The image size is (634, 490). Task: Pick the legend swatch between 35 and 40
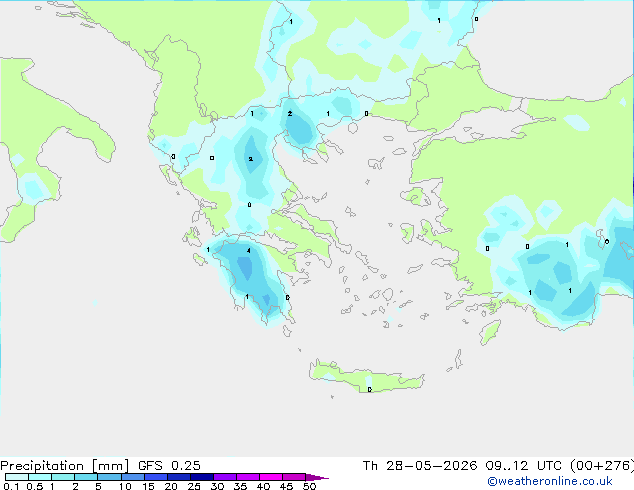point(248,477)
